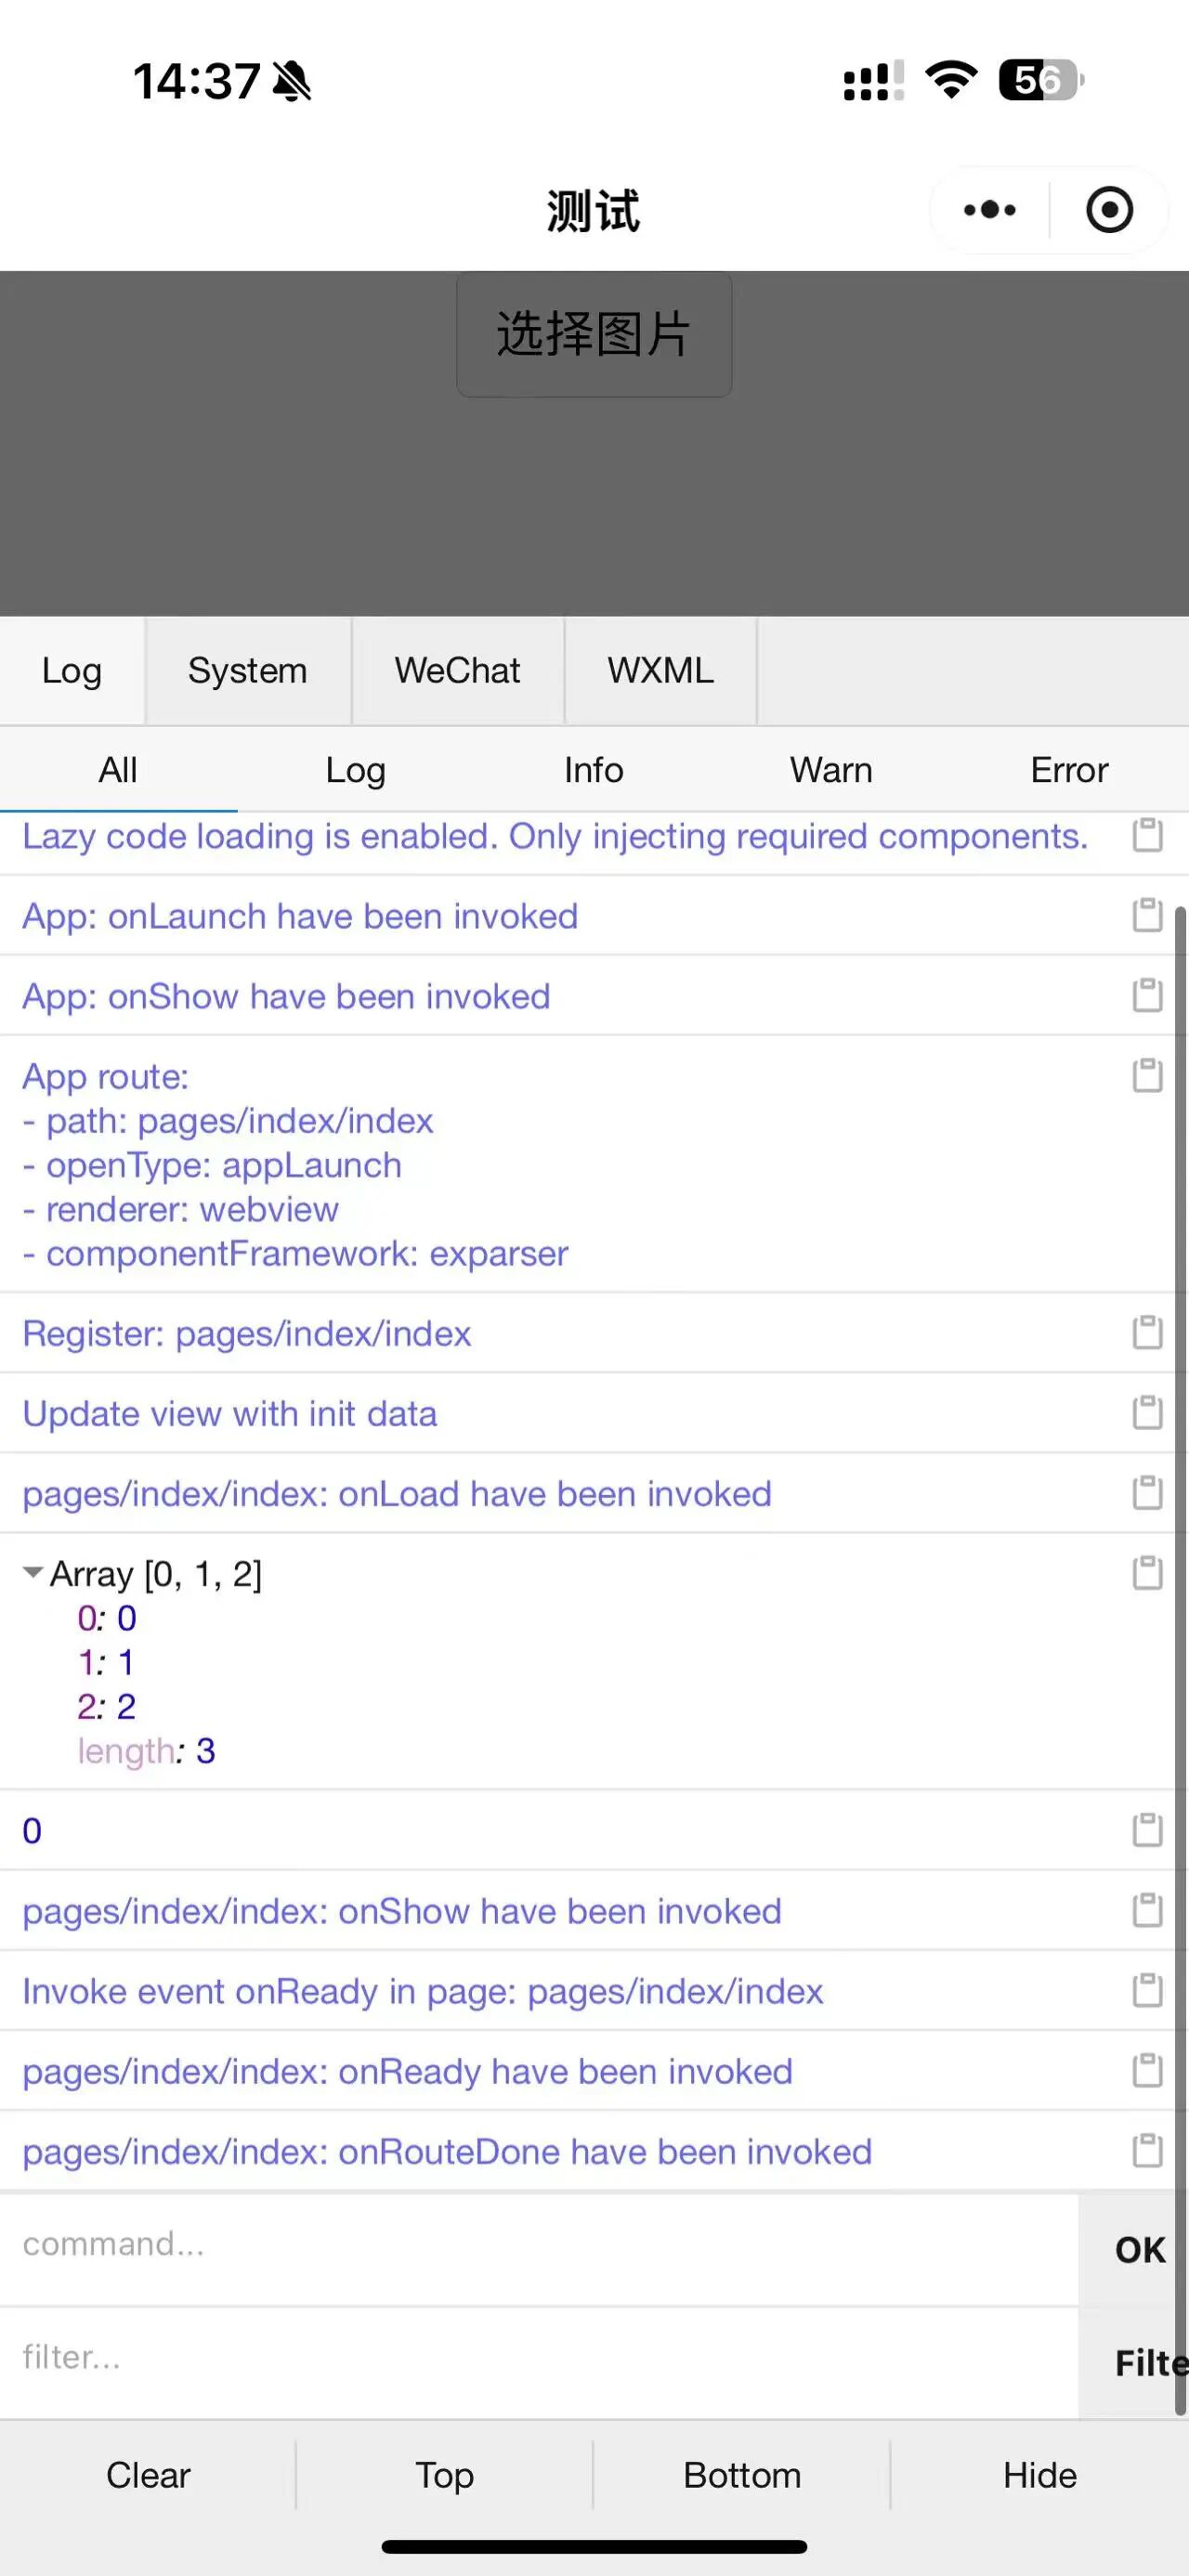Clear the console logs
The width and height of the screenshot is (1189, 2576).
coord(148,2474)
